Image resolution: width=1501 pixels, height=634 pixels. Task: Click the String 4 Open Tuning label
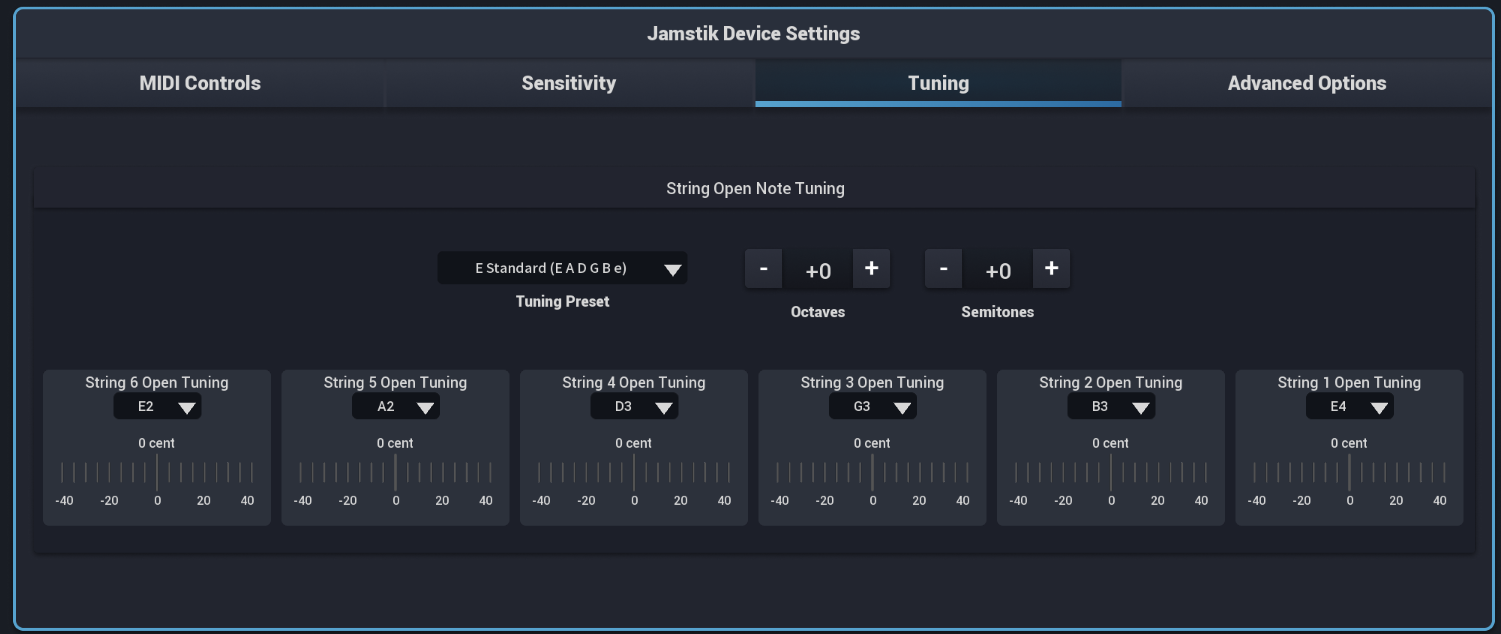pyautogui.click(x=634, y=382)
